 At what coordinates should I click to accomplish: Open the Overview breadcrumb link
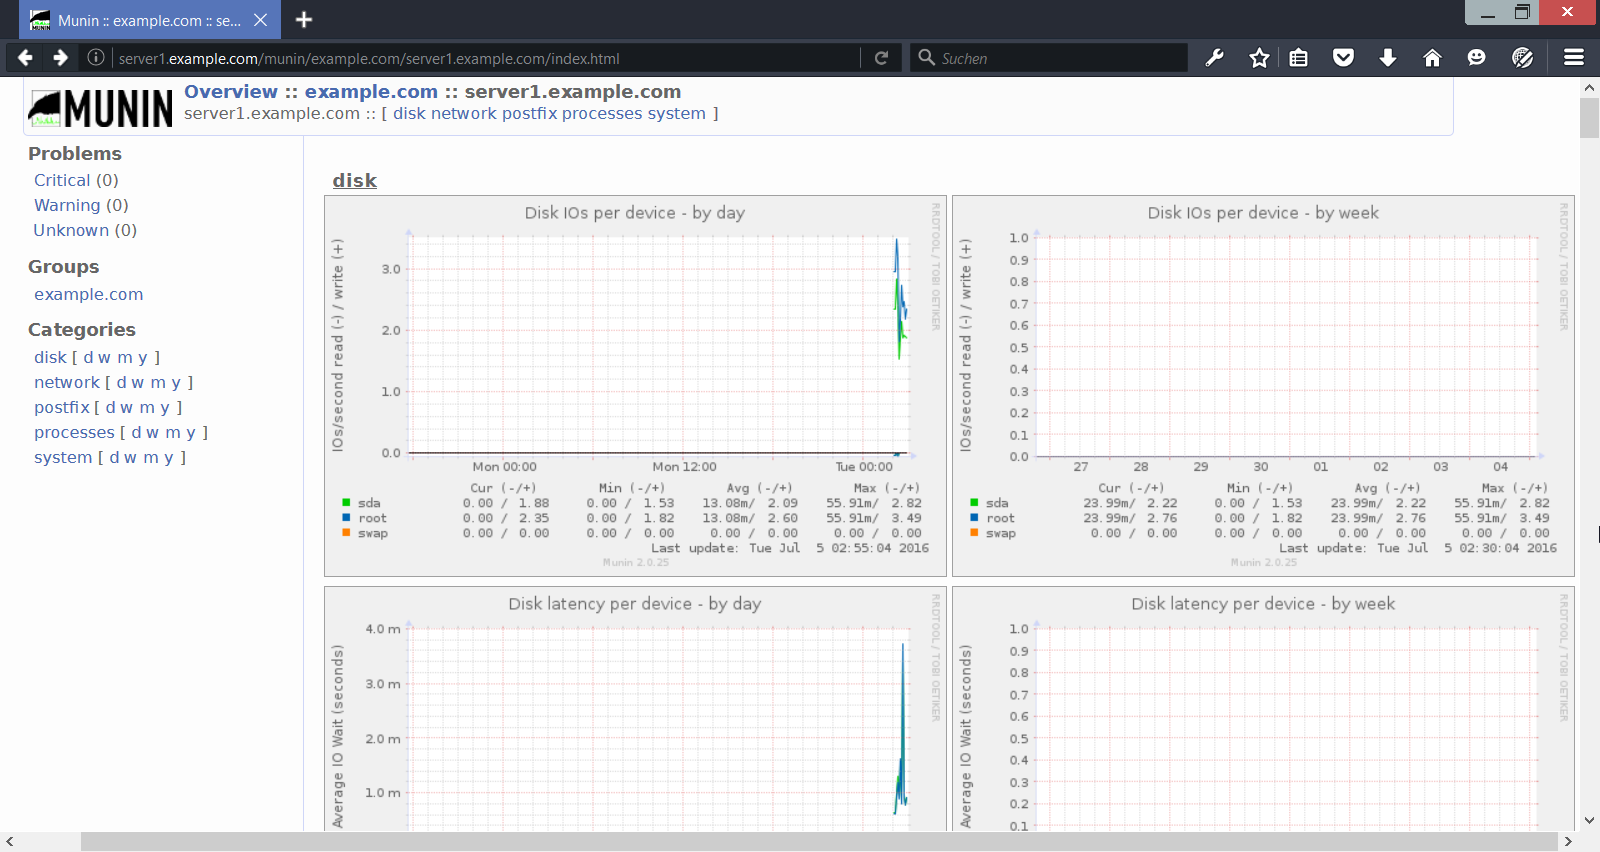coord(231,91)
